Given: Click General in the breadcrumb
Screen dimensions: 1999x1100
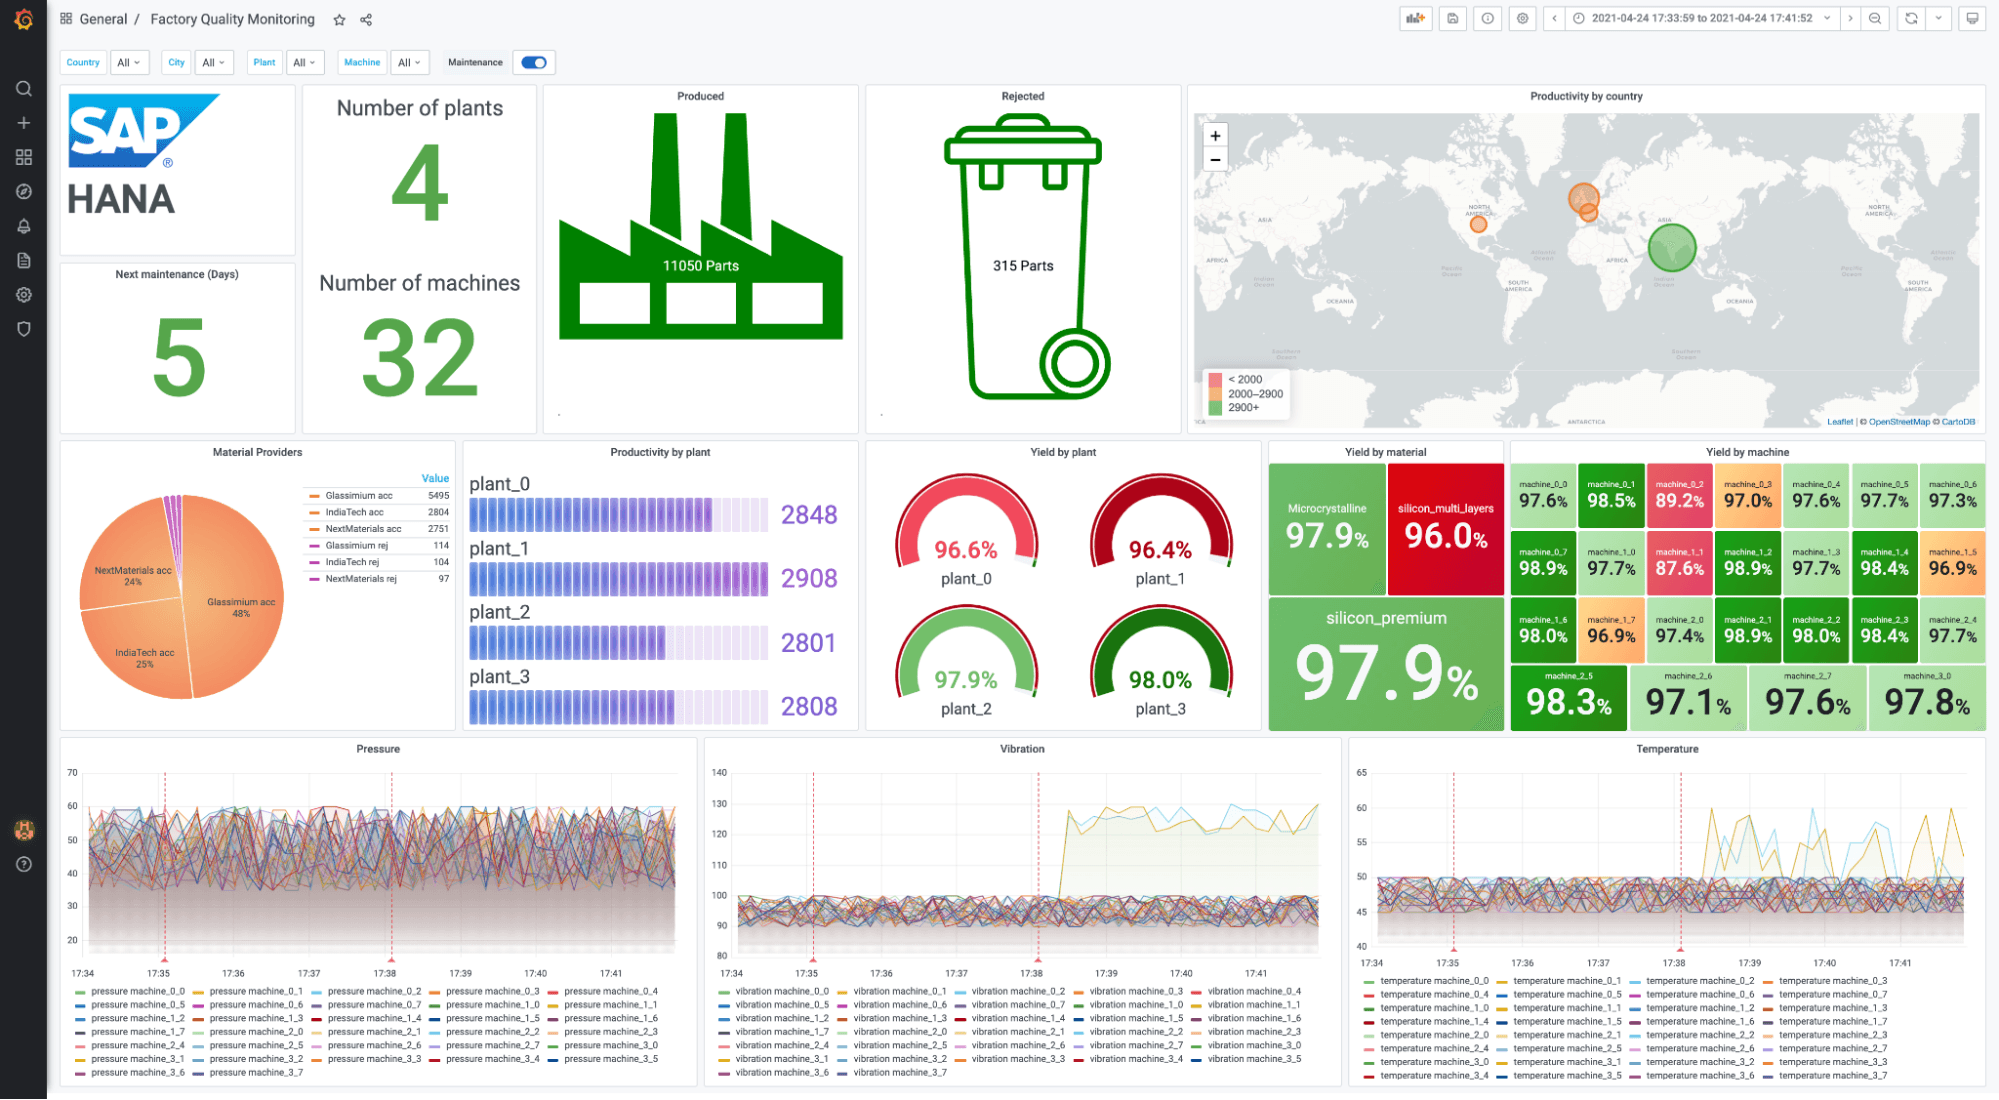Looking at the screenshot, I should point(103,19).
